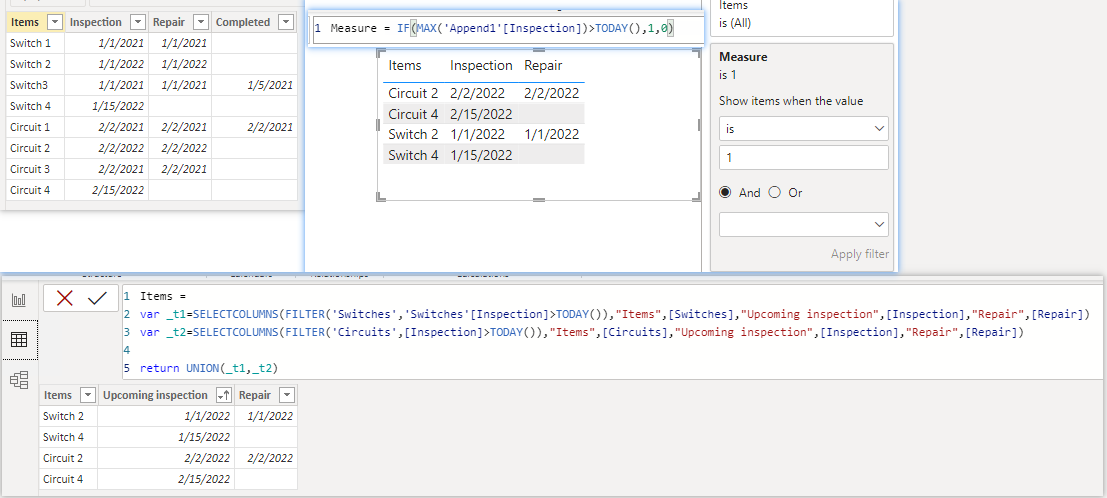
Task: Open Upcoming inspection column sort dropdown
Action: [224, 396]
